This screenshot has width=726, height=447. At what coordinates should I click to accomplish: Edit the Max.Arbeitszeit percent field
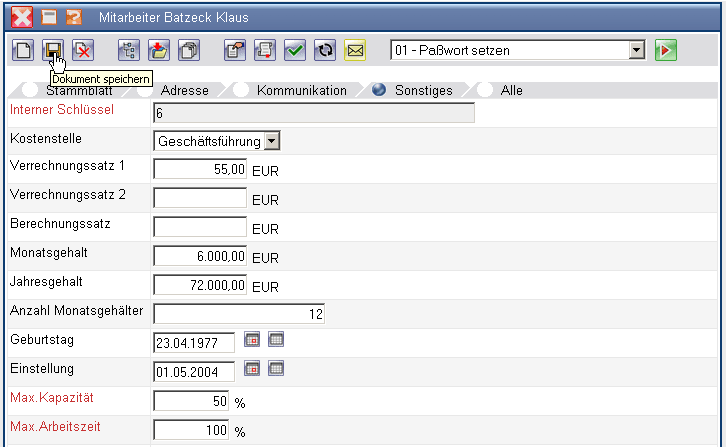click(191, 430)
